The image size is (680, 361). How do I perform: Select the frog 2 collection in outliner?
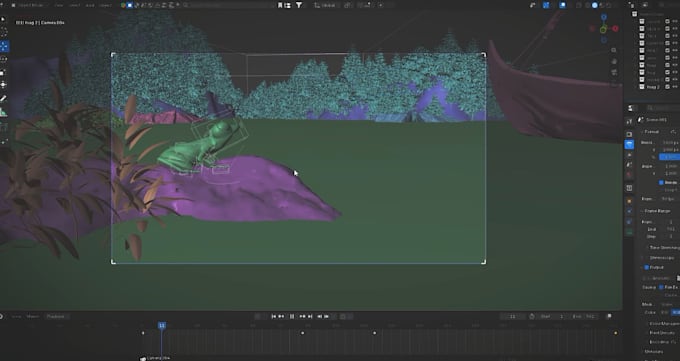(x=653, y=87)
